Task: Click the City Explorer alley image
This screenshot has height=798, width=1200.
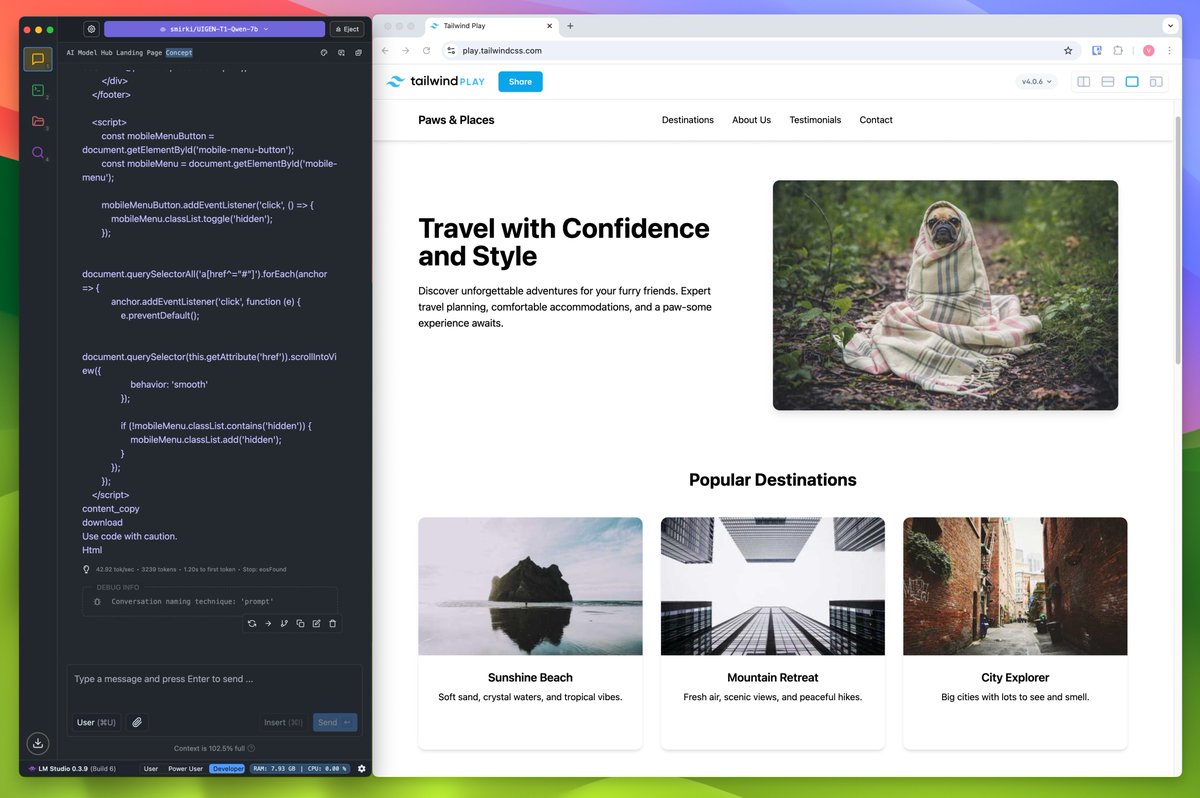Action: coord(1015,586)
